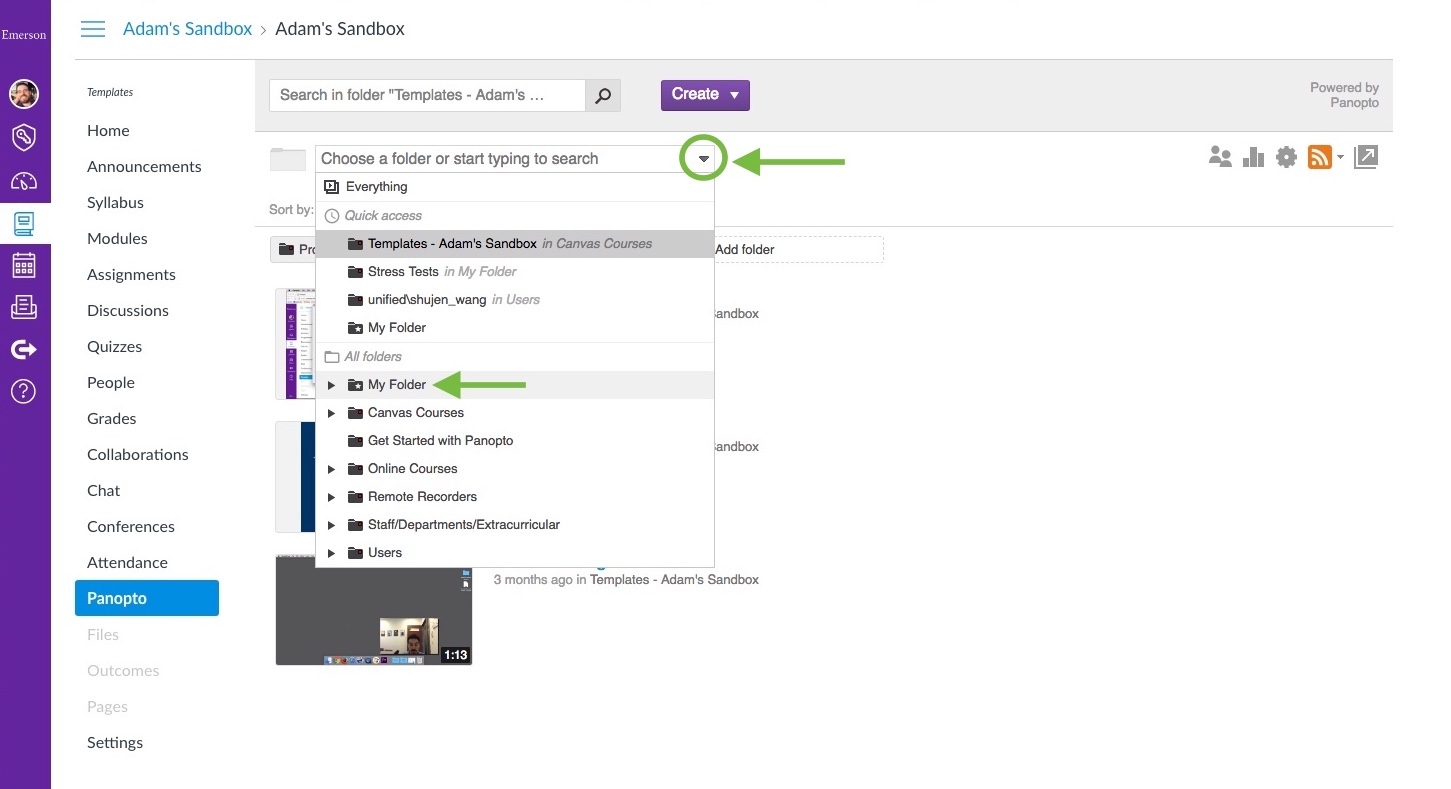The width and height of the screenshot is (1451, 789).
Task: Open the Help question mark icon
Action: [x=24, y=391]
